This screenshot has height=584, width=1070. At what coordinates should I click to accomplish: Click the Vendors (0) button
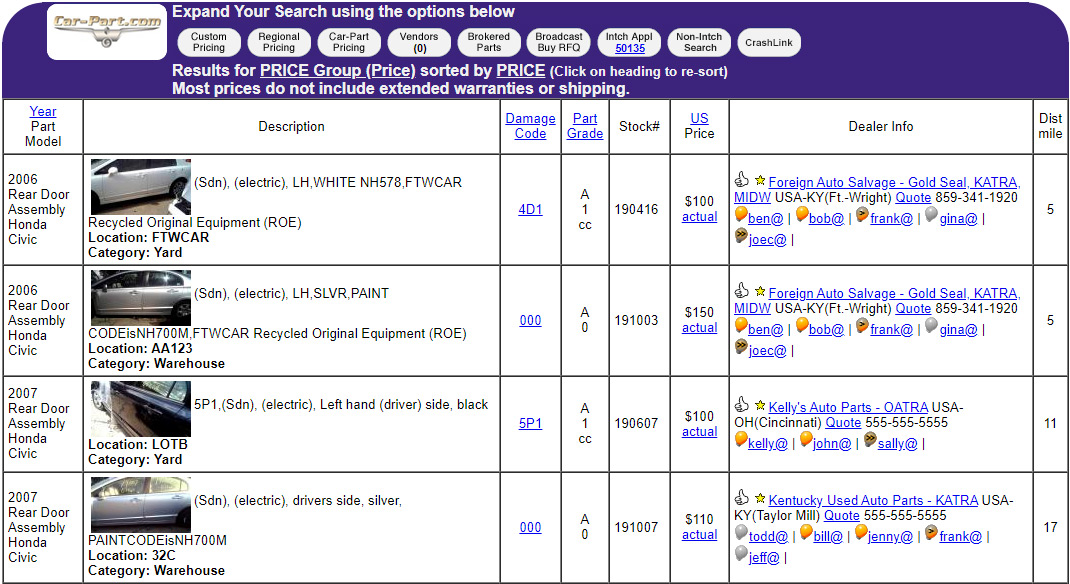pyautogui.click(x=419, y=42)
